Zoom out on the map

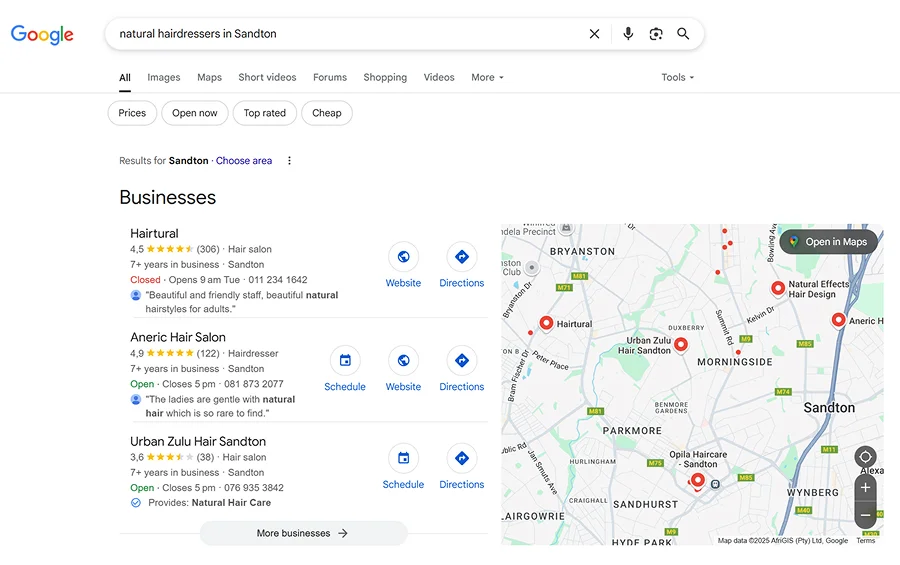(x=865, y=515)
